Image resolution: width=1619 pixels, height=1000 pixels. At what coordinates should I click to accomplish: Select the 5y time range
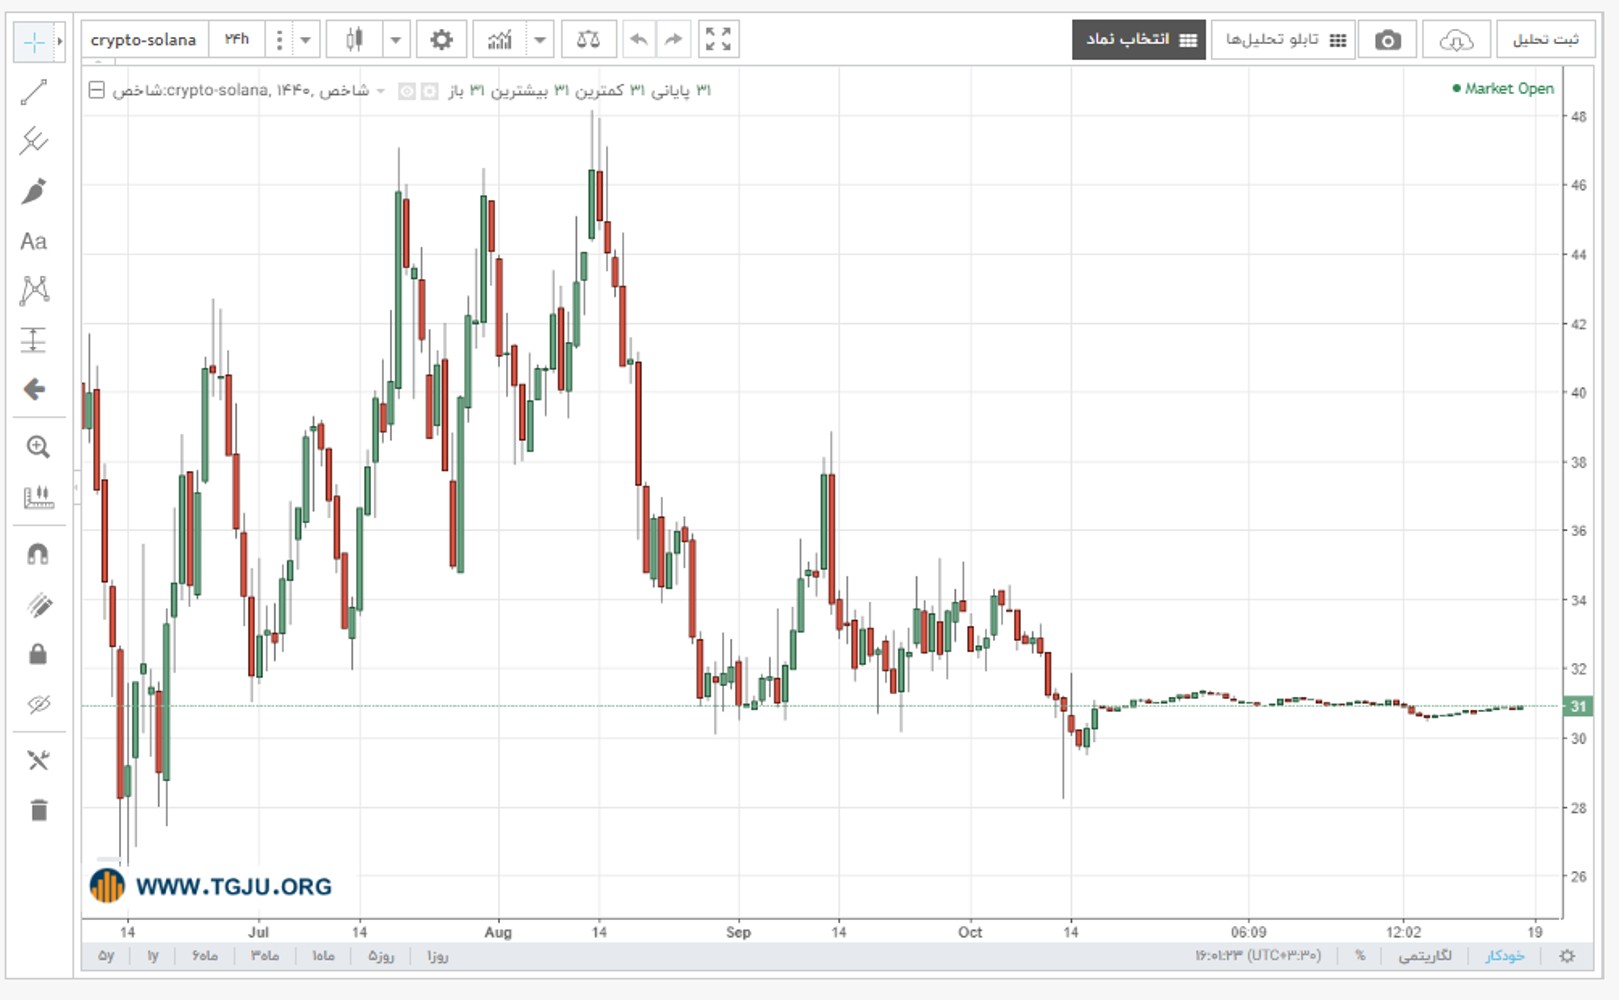click(x=106, y=956)
